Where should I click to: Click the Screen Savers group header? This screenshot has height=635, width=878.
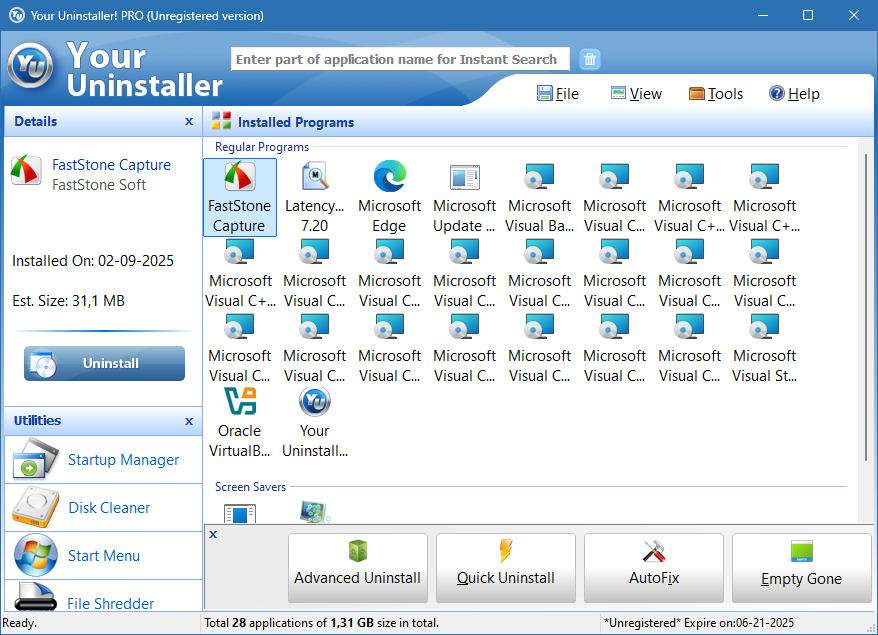click(250, 487)
